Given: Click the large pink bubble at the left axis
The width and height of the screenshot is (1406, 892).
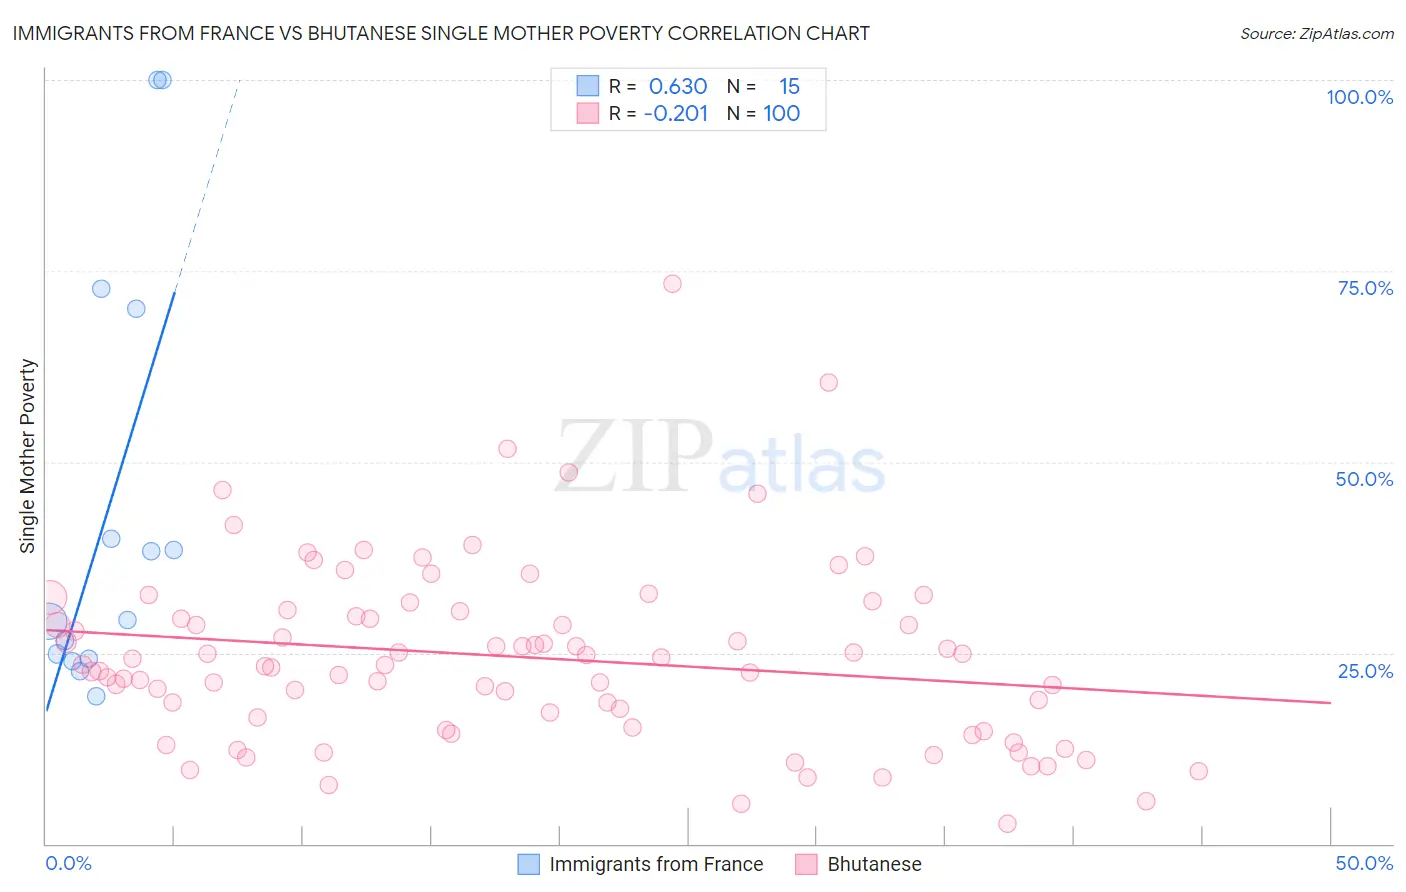Looking at the screenshot, I should (48, 598).
